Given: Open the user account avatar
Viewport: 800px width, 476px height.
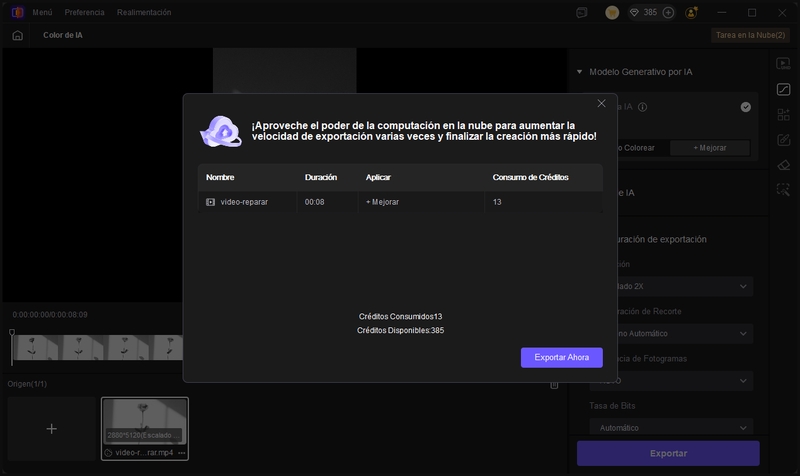Looking at the screenshot, I should click(x=691, y=13).
